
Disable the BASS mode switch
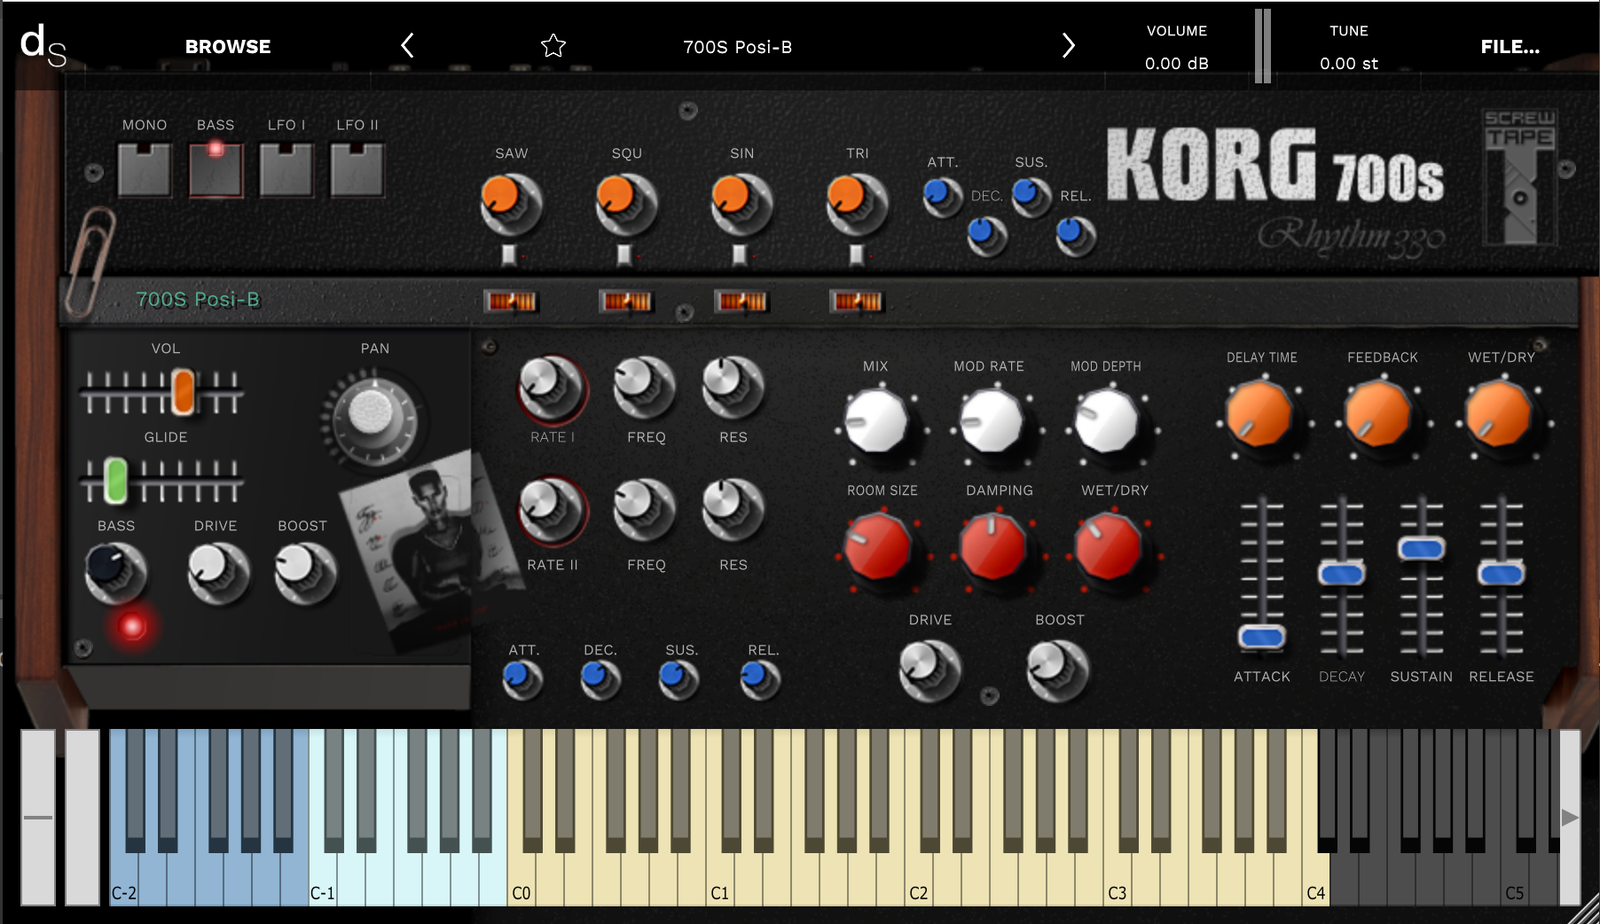click(215, 169)
